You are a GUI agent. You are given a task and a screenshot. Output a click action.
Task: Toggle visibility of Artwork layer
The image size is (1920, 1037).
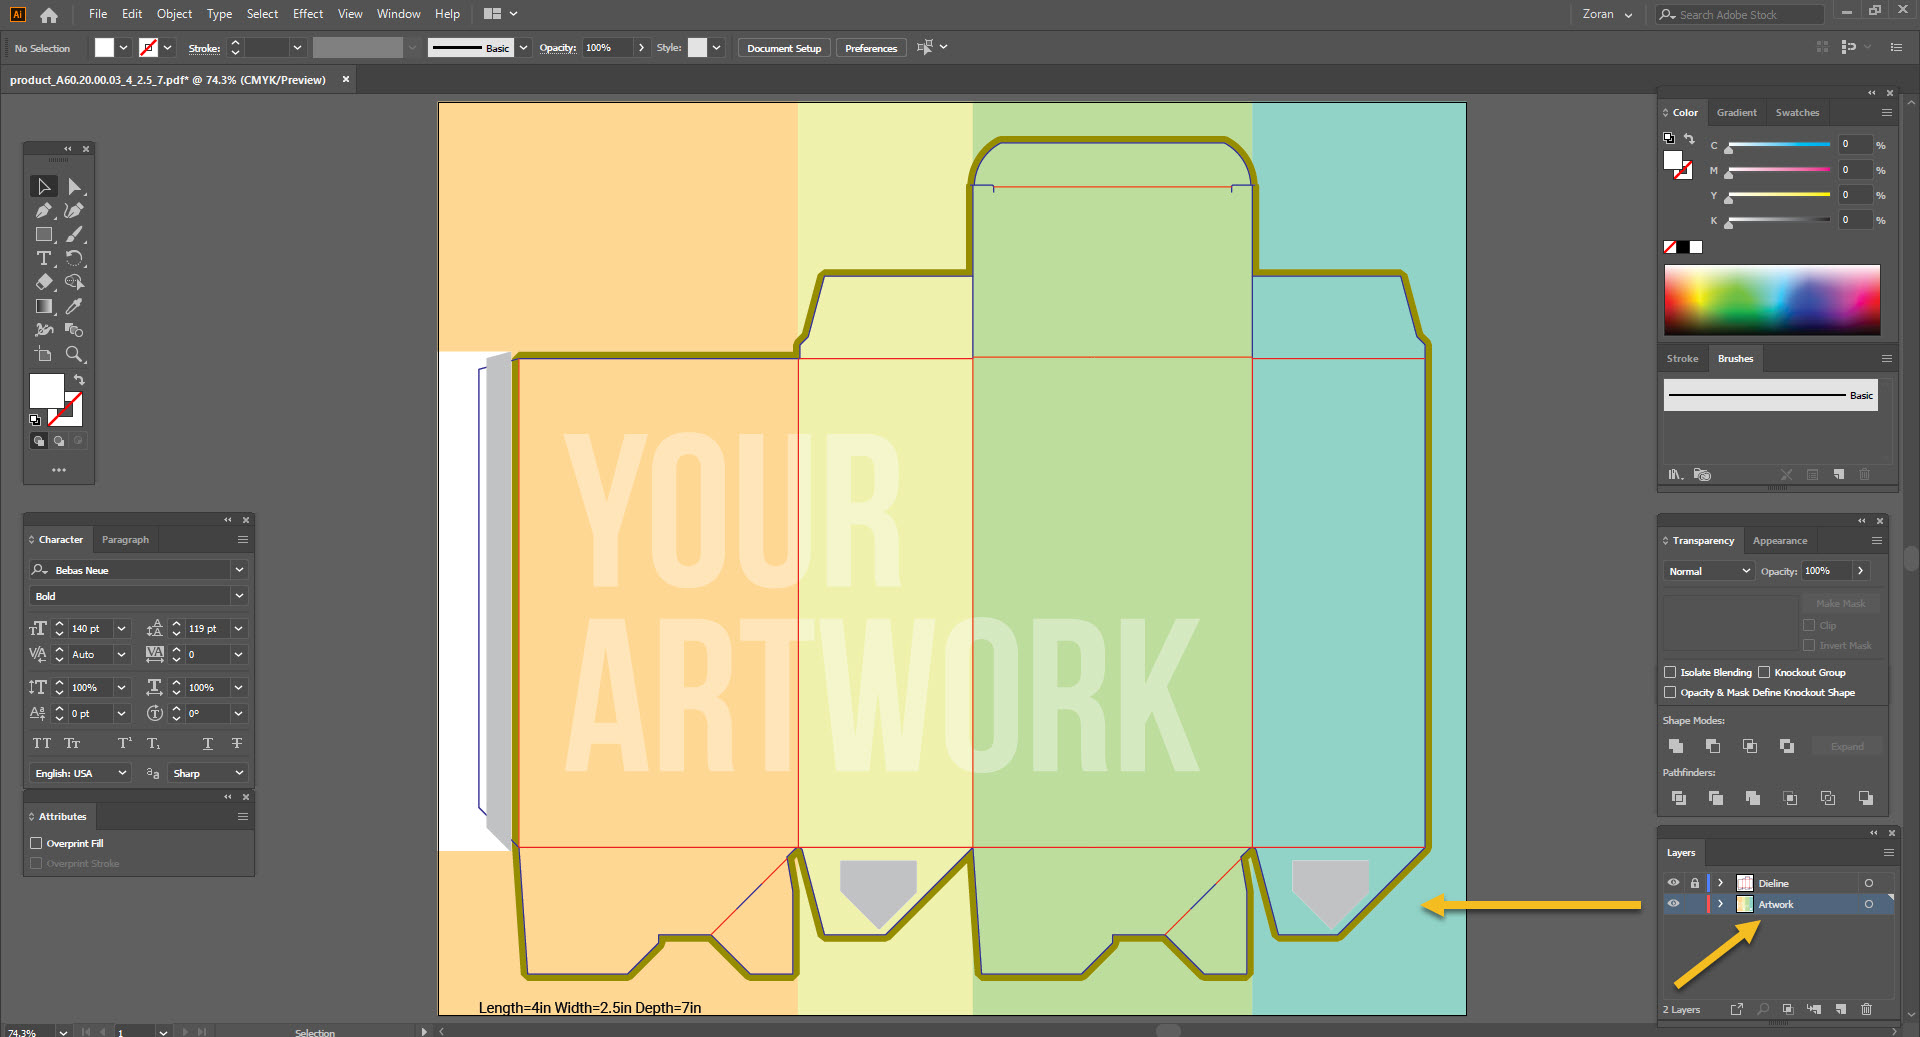1673,904
